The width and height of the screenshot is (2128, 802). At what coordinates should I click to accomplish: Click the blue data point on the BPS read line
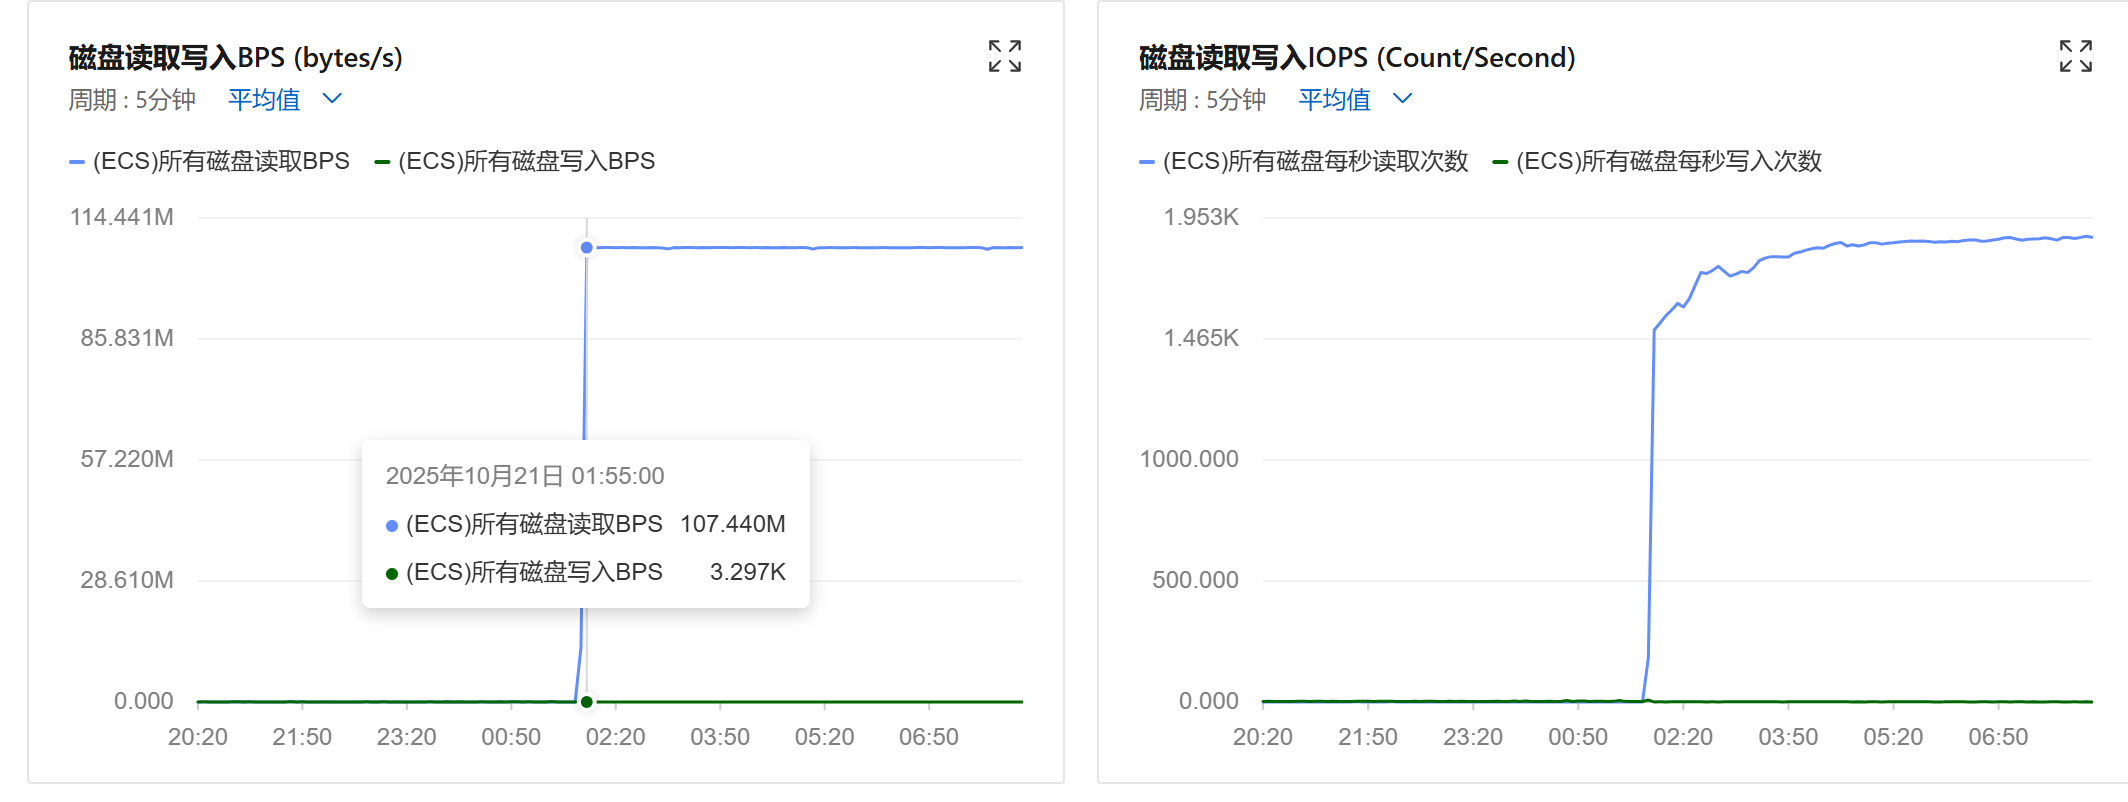[587, 247]
